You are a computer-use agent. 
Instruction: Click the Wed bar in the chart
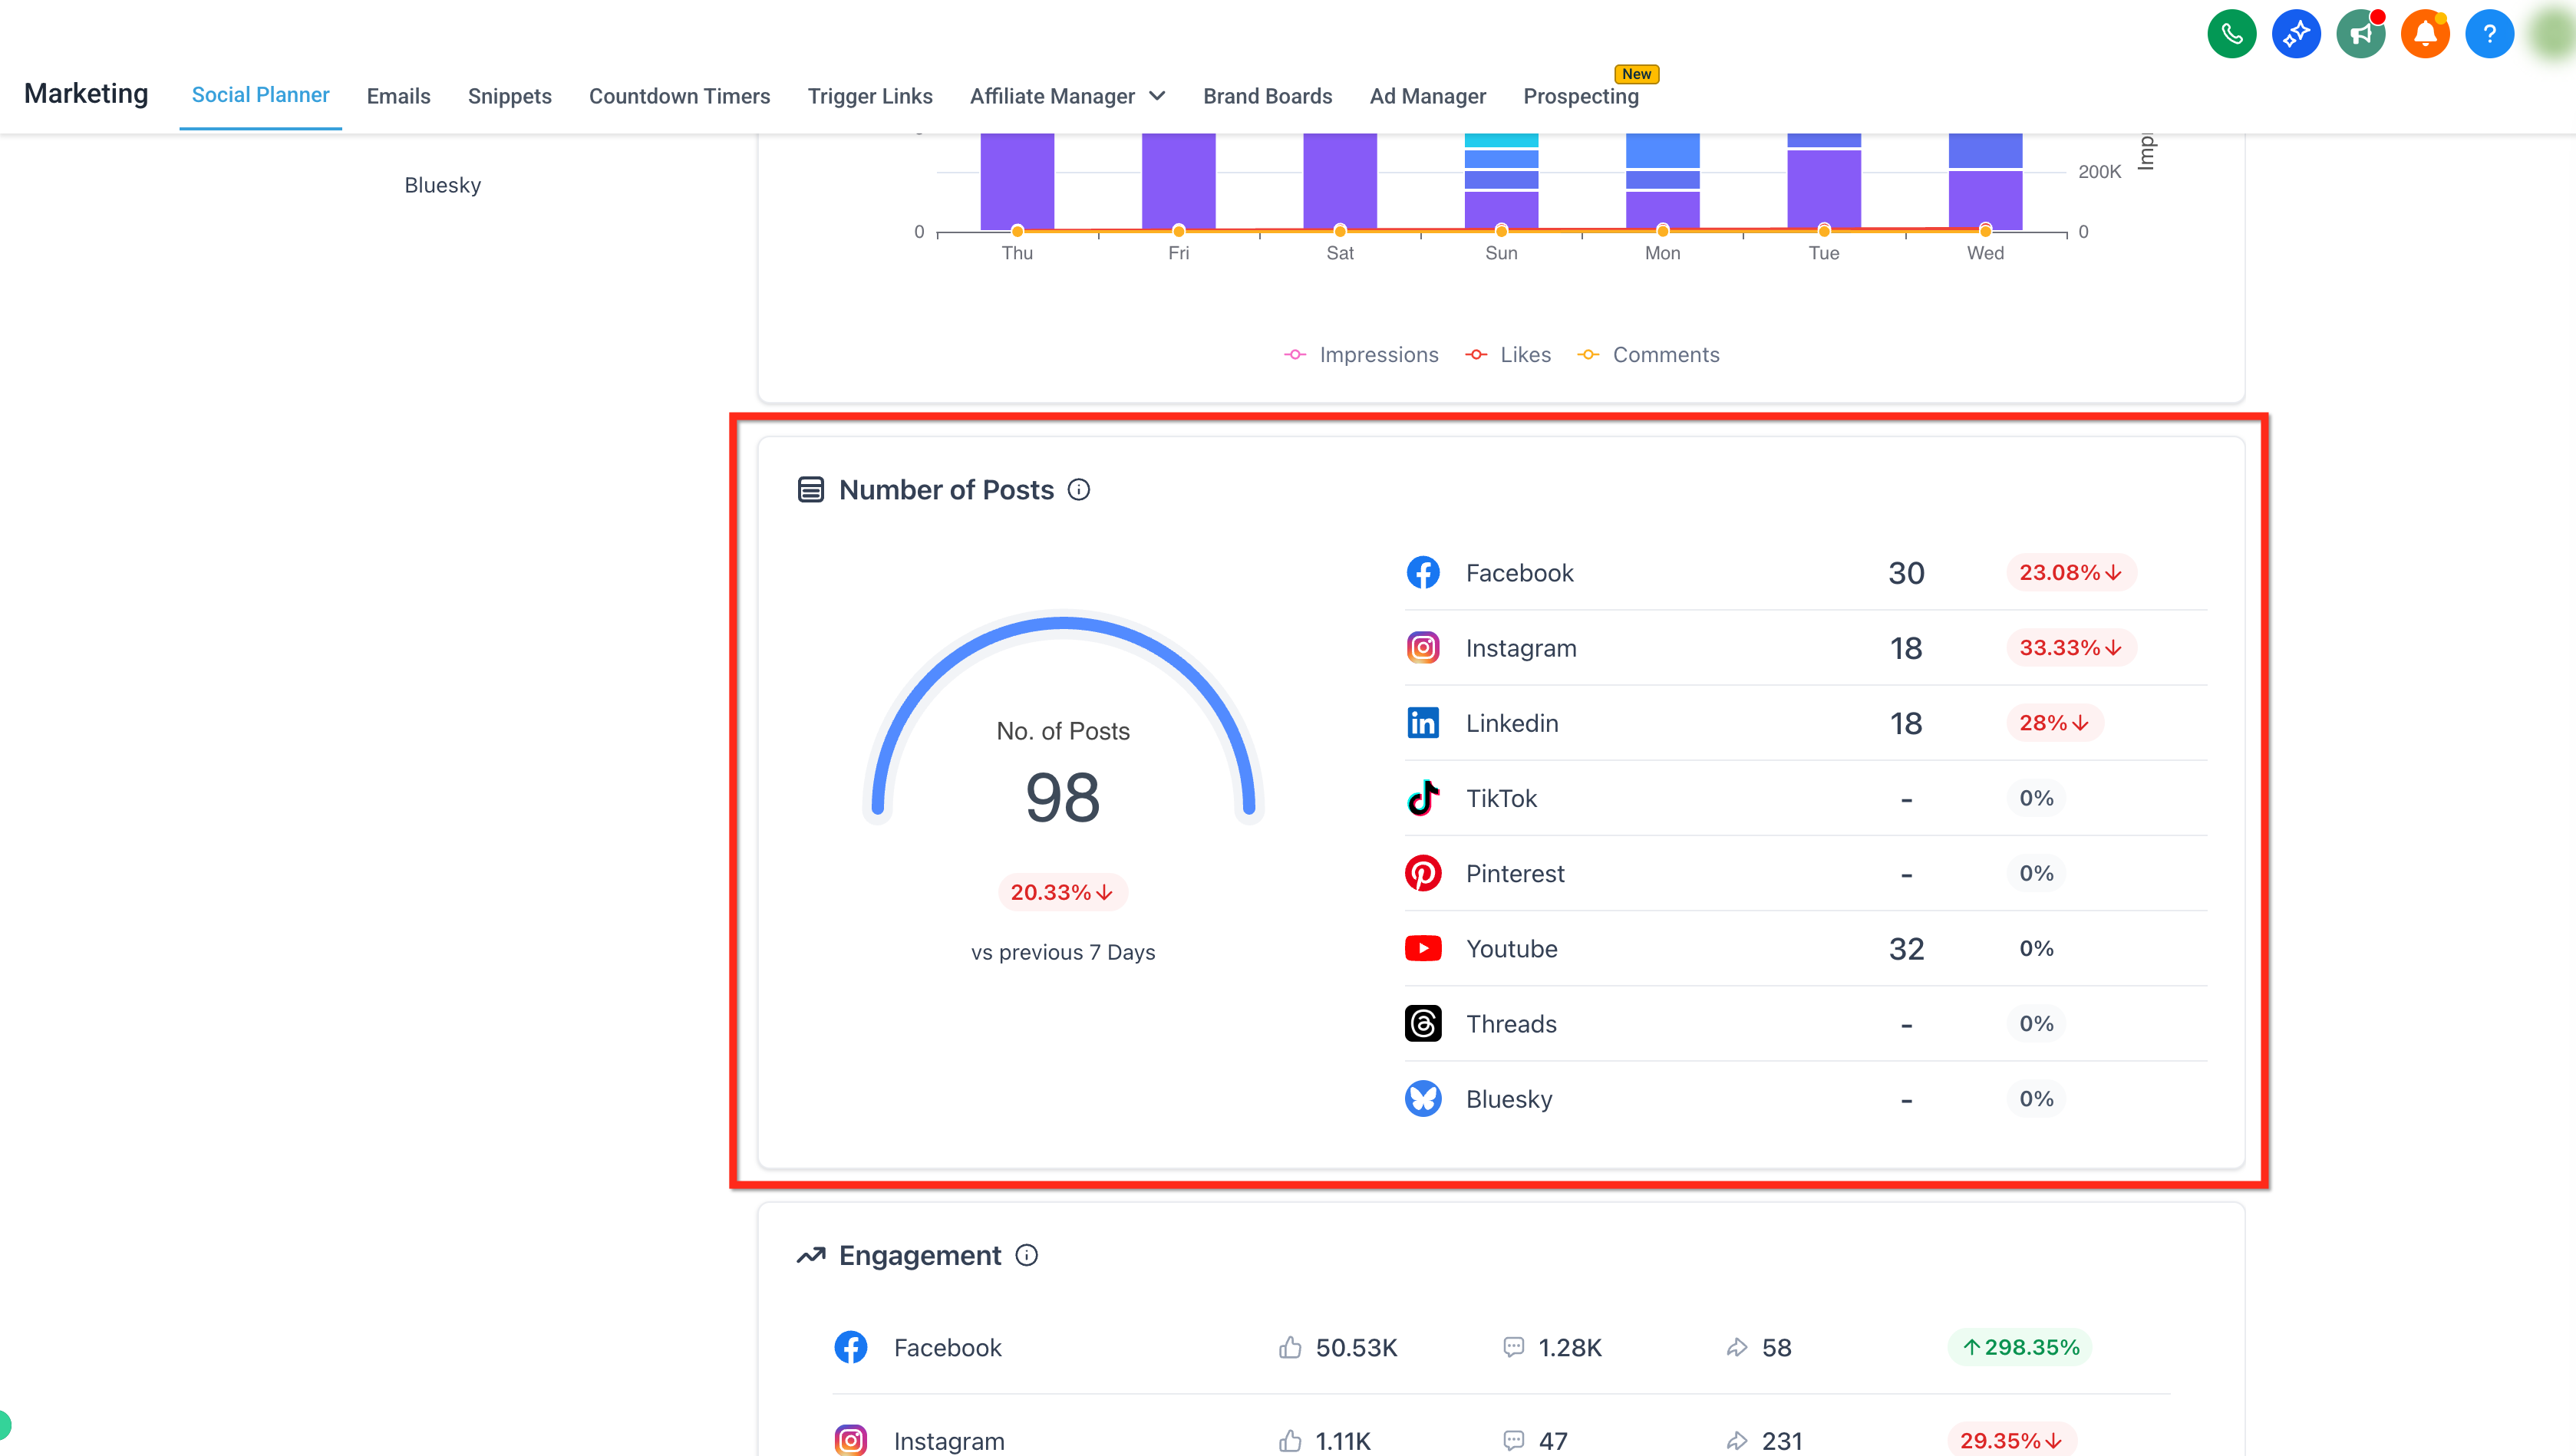(x=1985, y=182)
